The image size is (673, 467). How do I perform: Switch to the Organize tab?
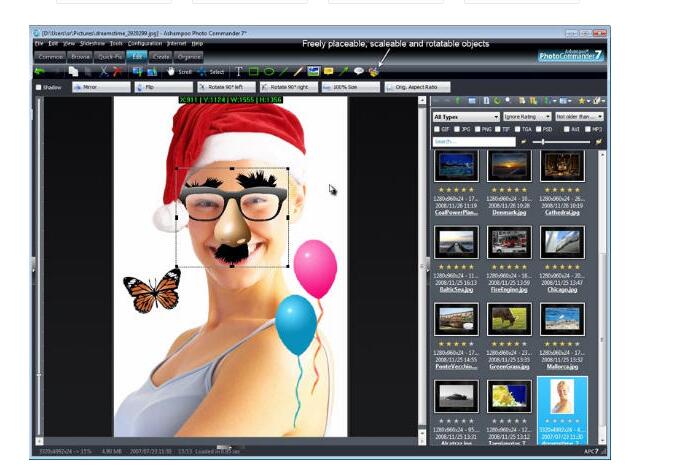tap(190, 57)
